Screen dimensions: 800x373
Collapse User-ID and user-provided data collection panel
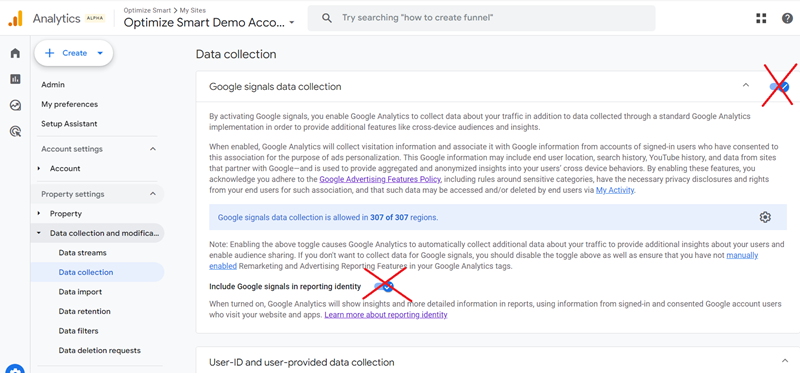(x=785, y=361)
